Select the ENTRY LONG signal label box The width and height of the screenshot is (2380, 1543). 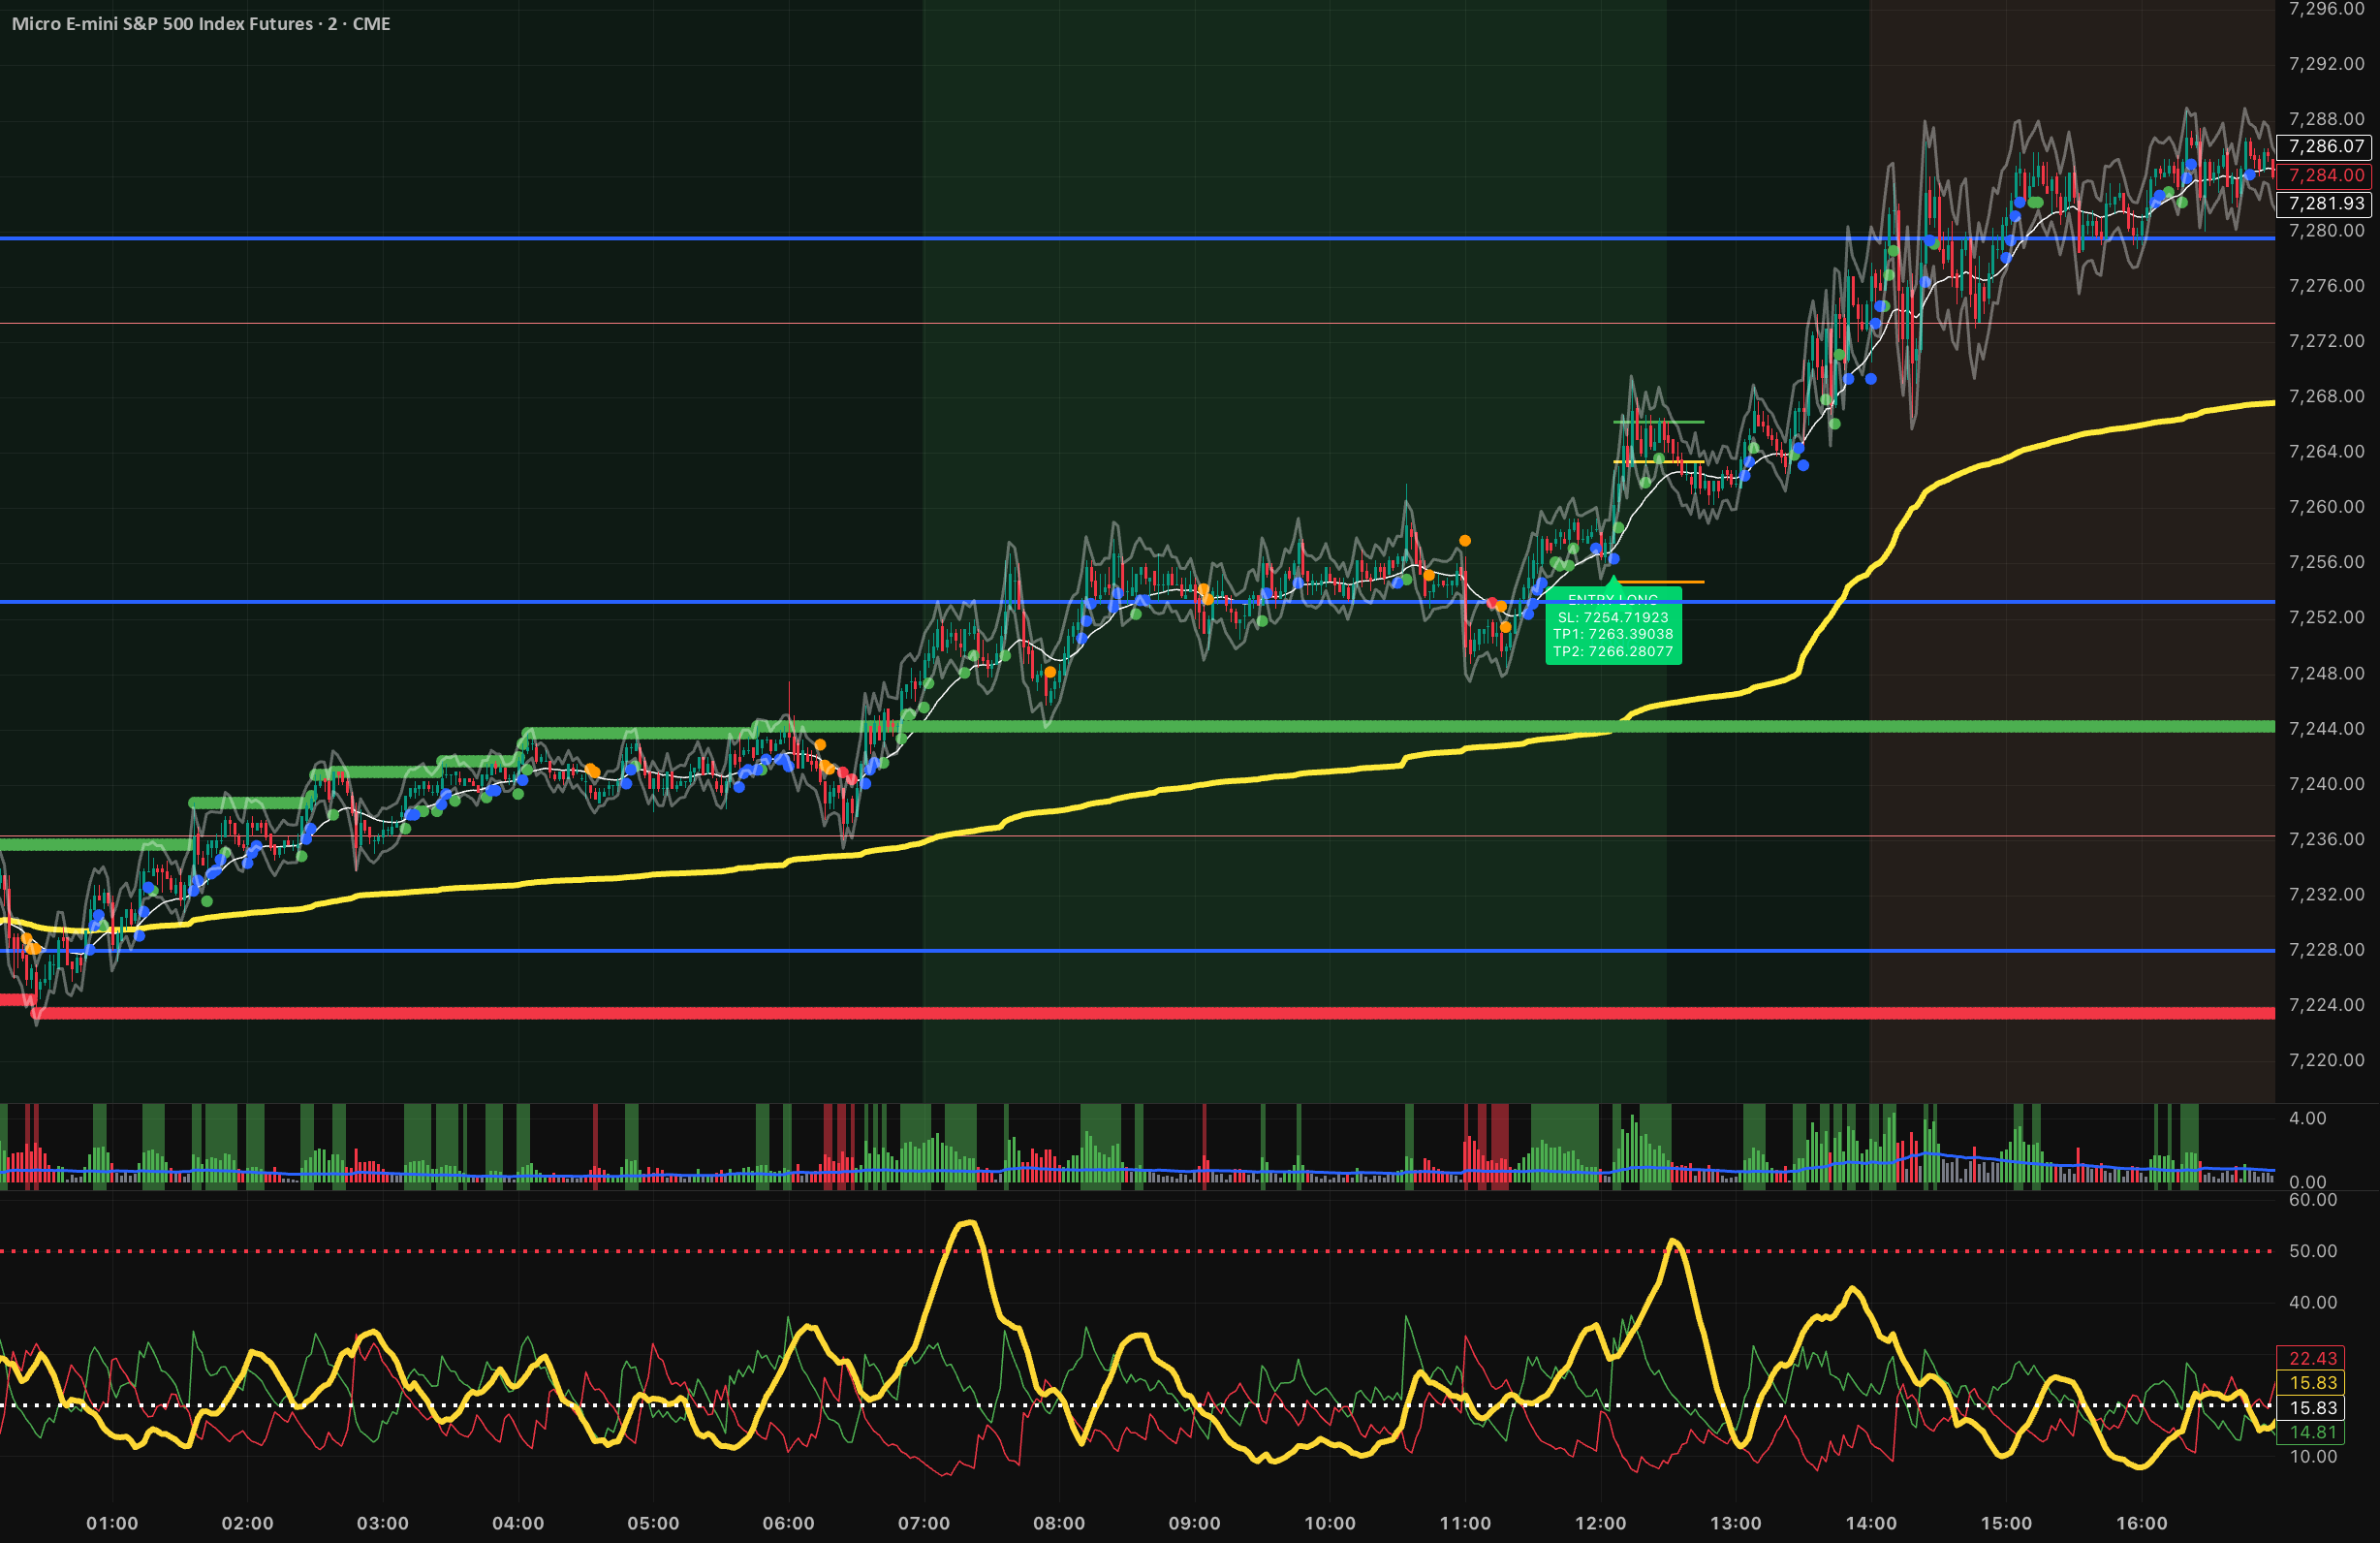[x=1613, y=625]
